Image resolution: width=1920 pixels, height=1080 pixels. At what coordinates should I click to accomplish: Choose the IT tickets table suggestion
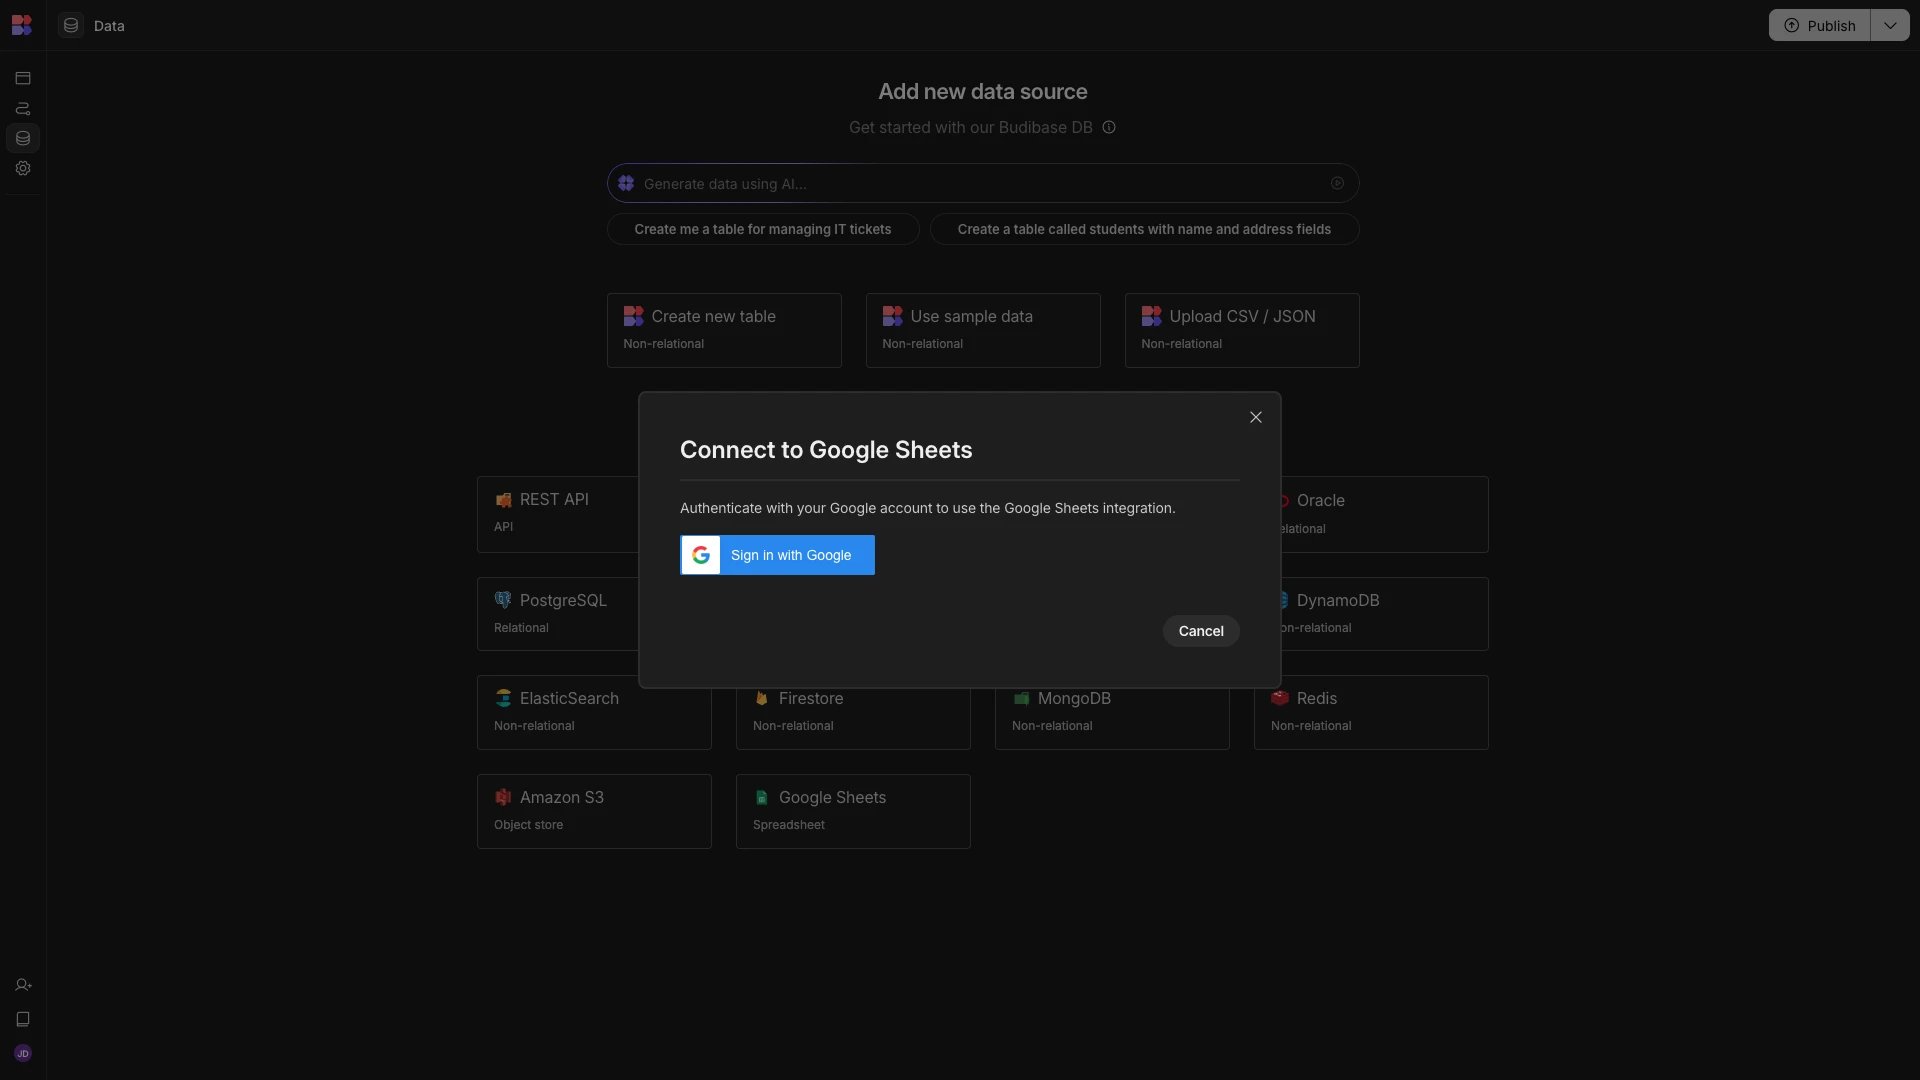point(763,229)
